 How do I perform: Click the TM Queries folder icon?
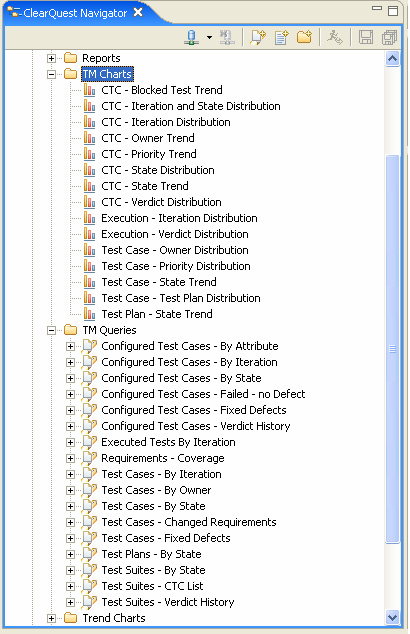tap(70, 330)
